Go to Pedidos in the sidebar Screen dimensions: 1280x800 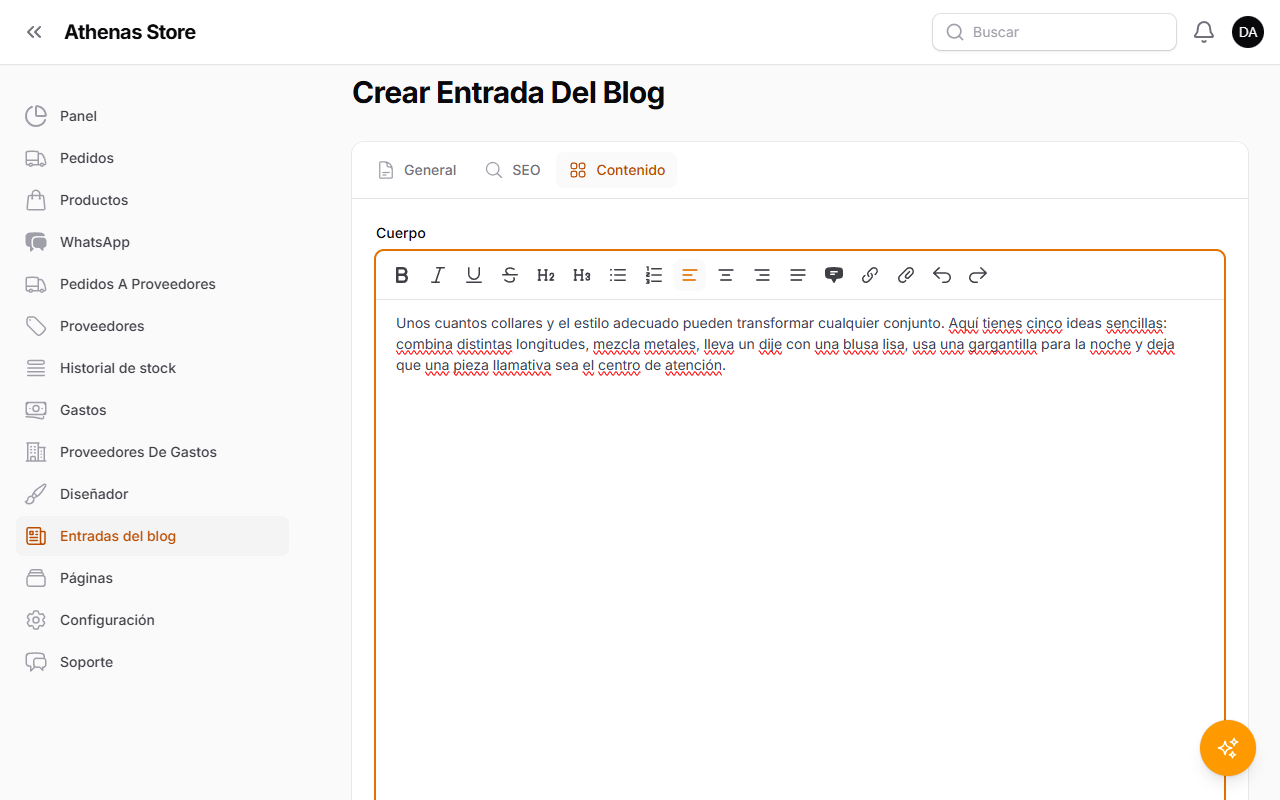click(152, 158)
